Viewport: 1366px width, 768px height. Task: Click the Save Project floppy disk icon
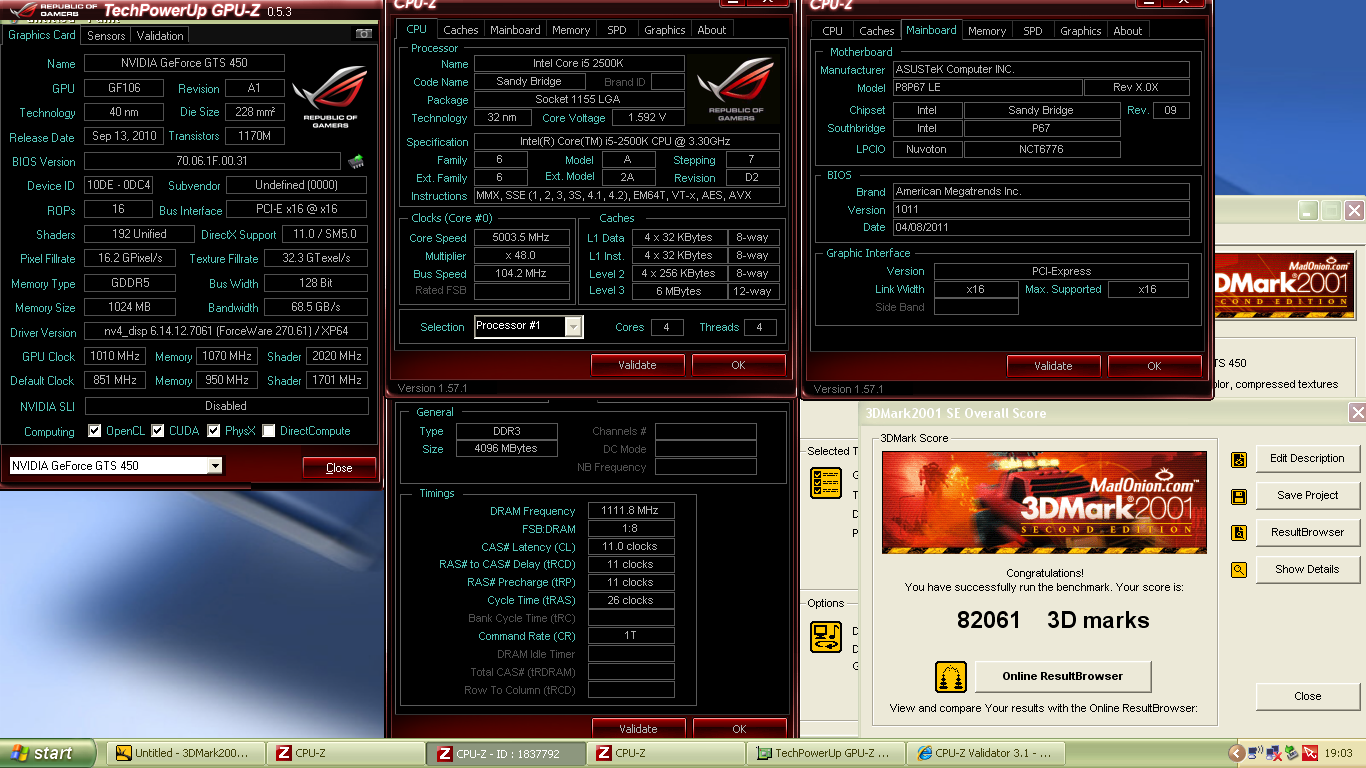point(1239,497)
